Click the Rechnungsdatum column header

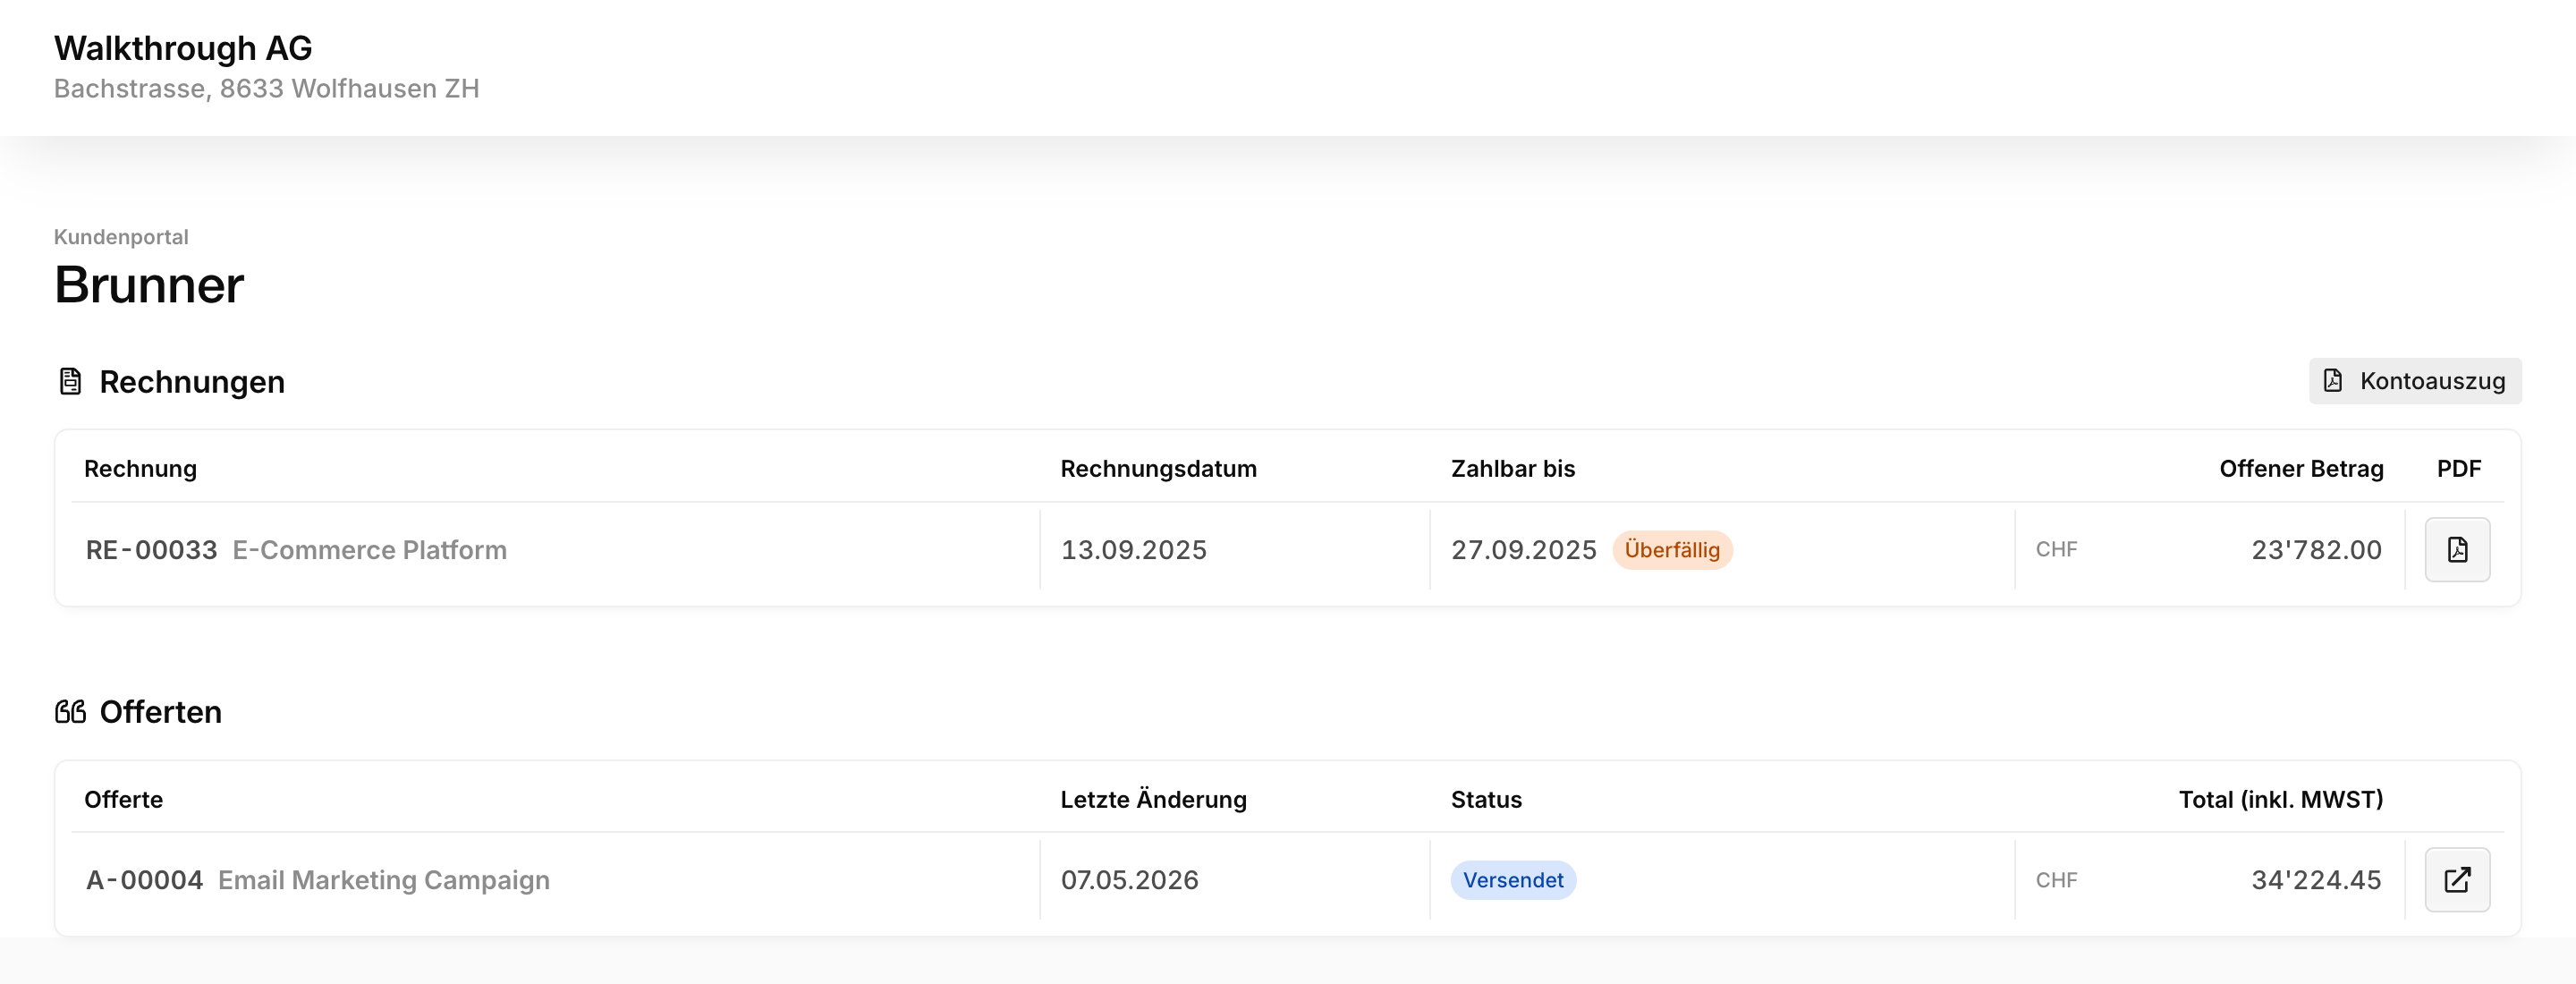tap(1159, 469)
